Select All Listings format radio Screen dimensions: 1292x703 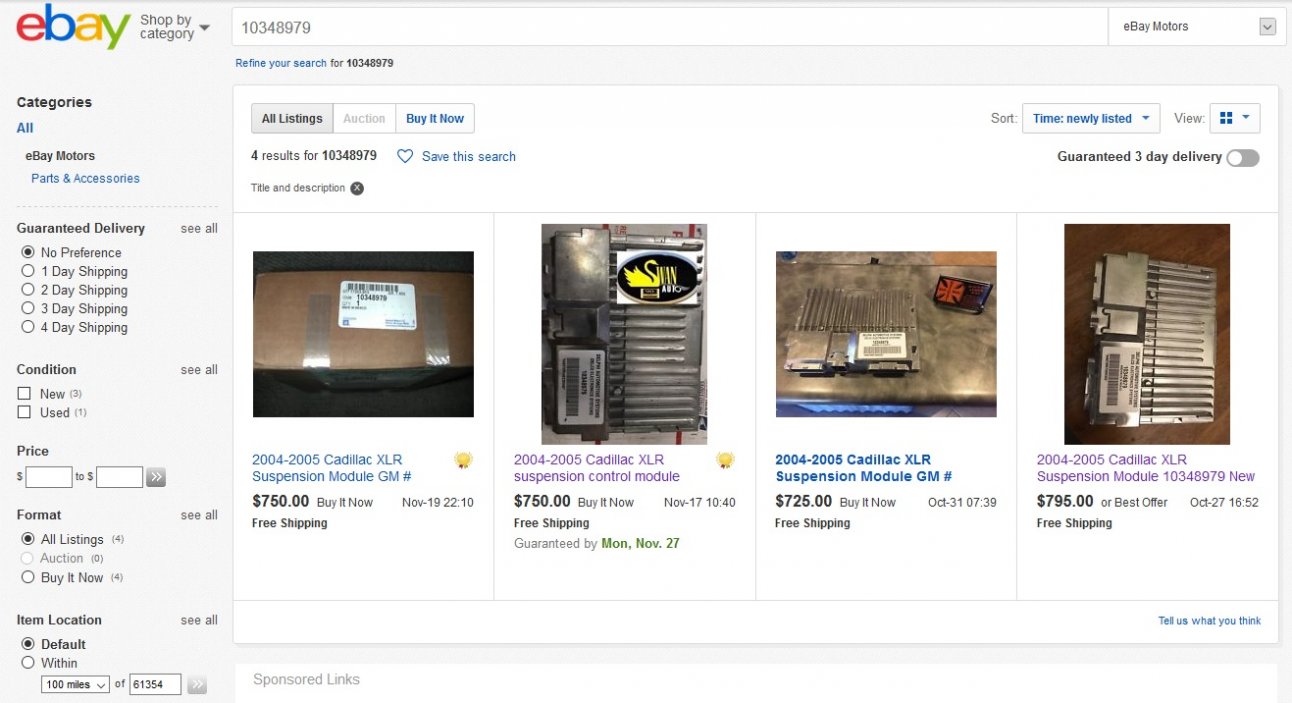(28, 539)
